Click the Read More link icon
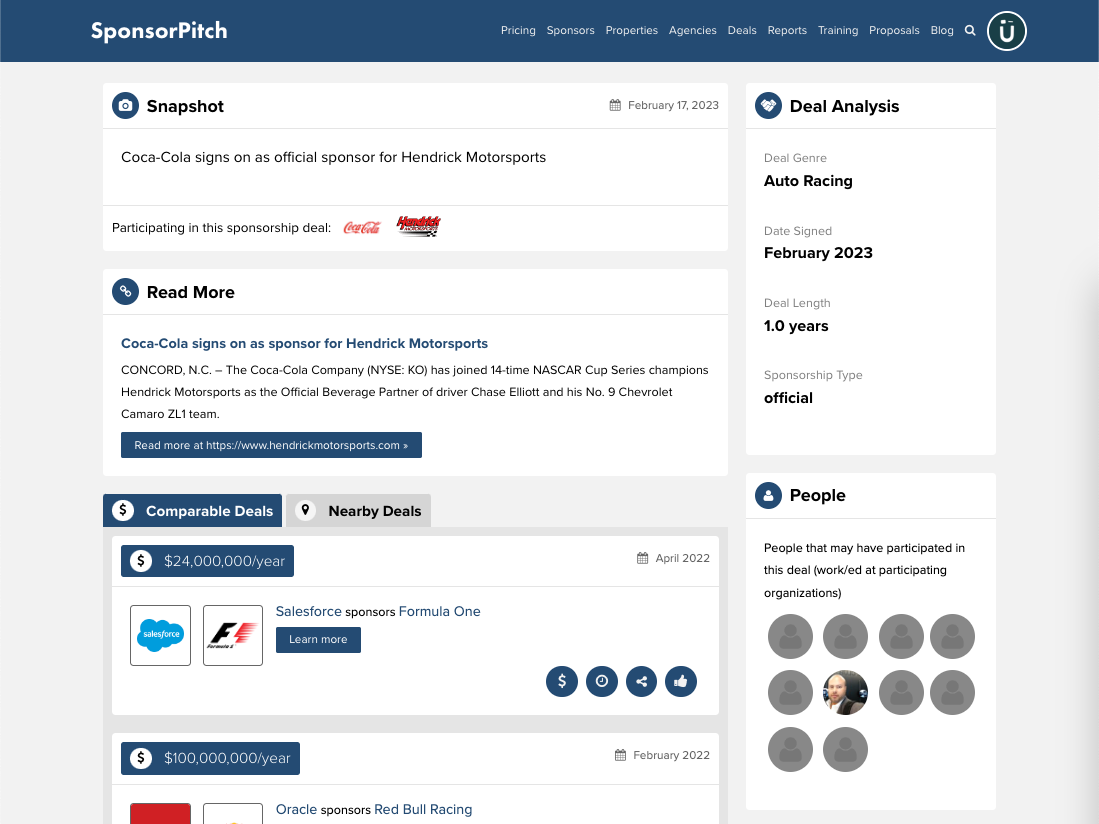This screenshot has height=824, width=1099. tap(125, 291)
